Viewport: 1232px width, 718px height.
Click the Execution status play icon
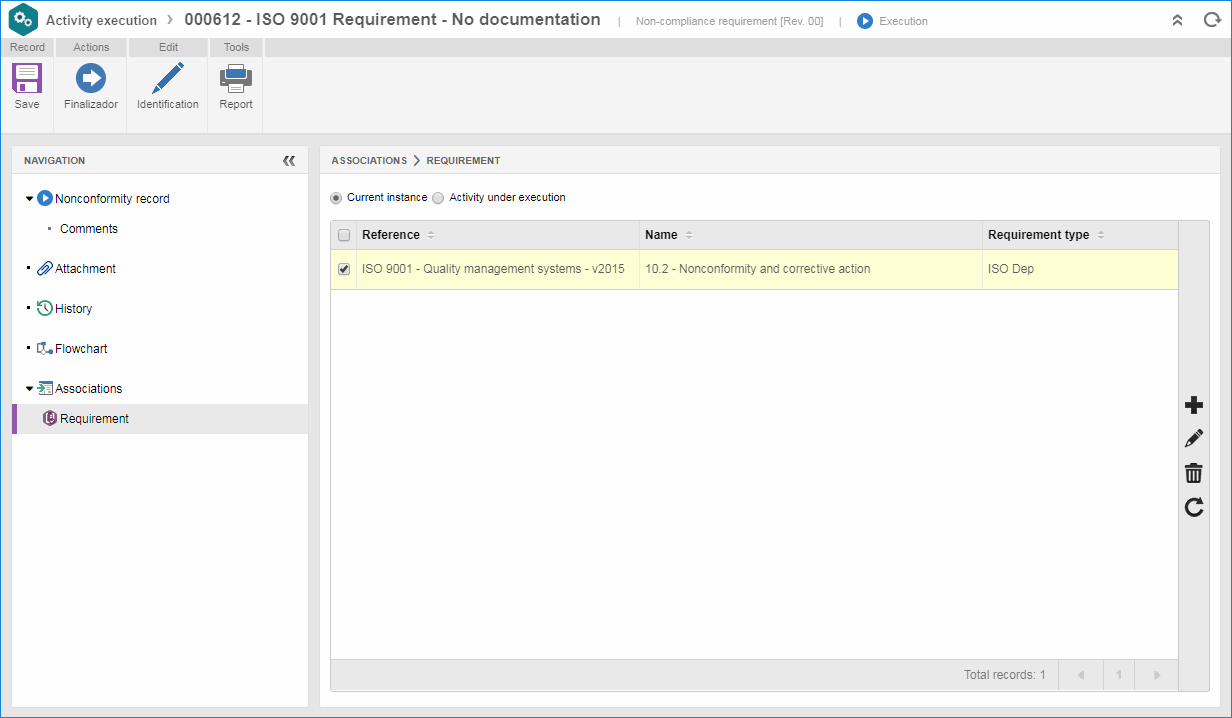pos(865,21)
